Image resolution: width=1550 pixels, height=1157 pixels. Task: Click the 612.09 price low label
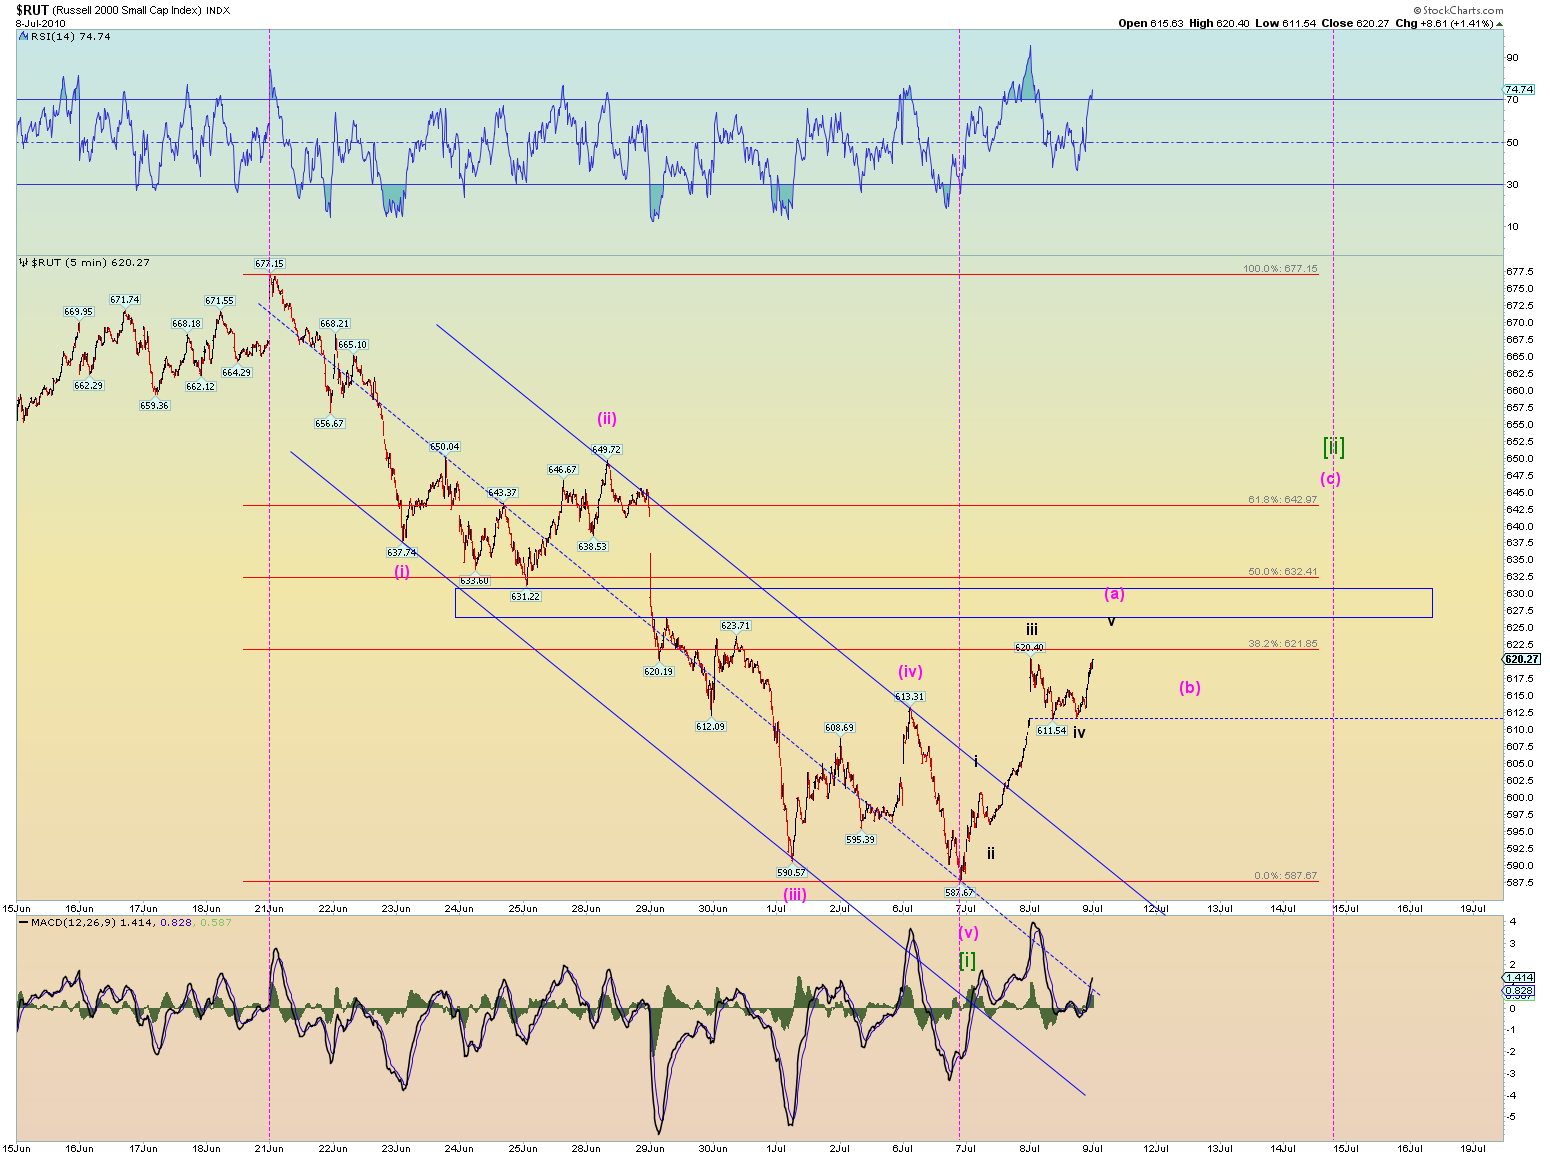point(710,726)
